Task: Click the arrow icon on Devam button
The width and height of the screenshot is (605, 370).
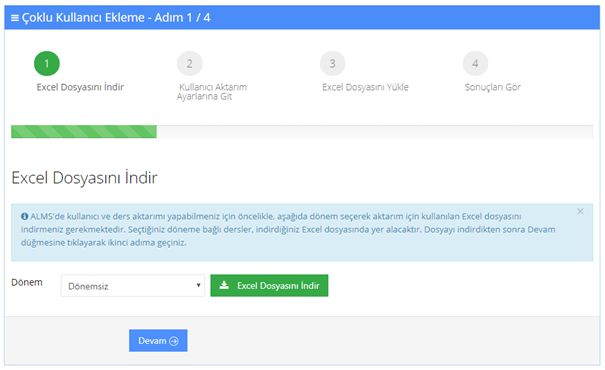Action: pyautogui.click(x=174, y=341)
